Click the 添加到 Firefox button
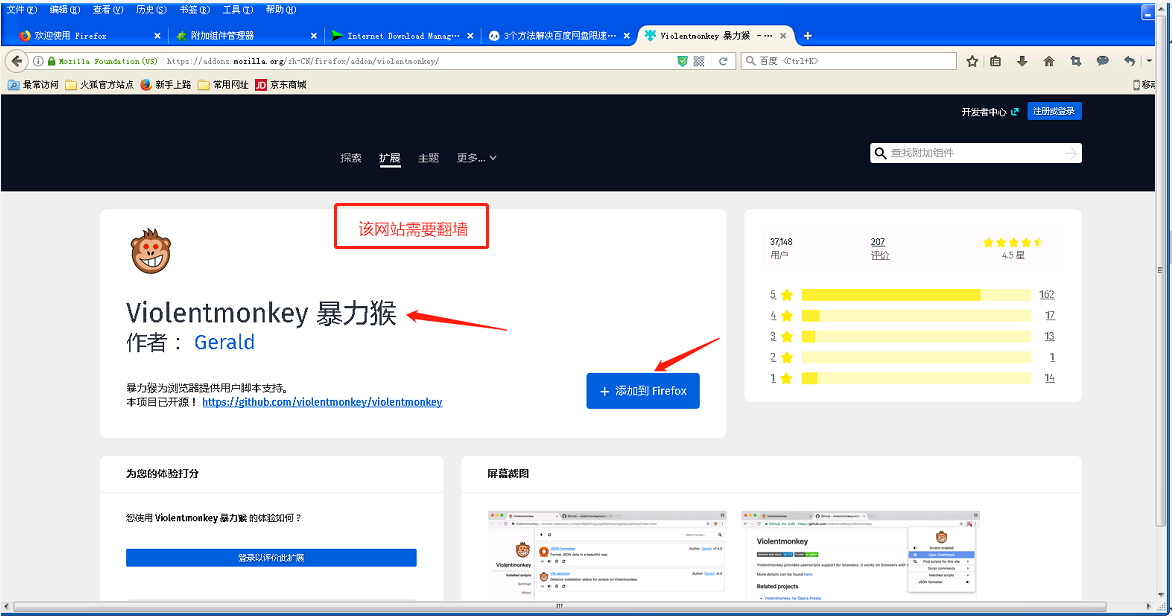Viewport: 1172px width, 616px height. click(643, 391)
